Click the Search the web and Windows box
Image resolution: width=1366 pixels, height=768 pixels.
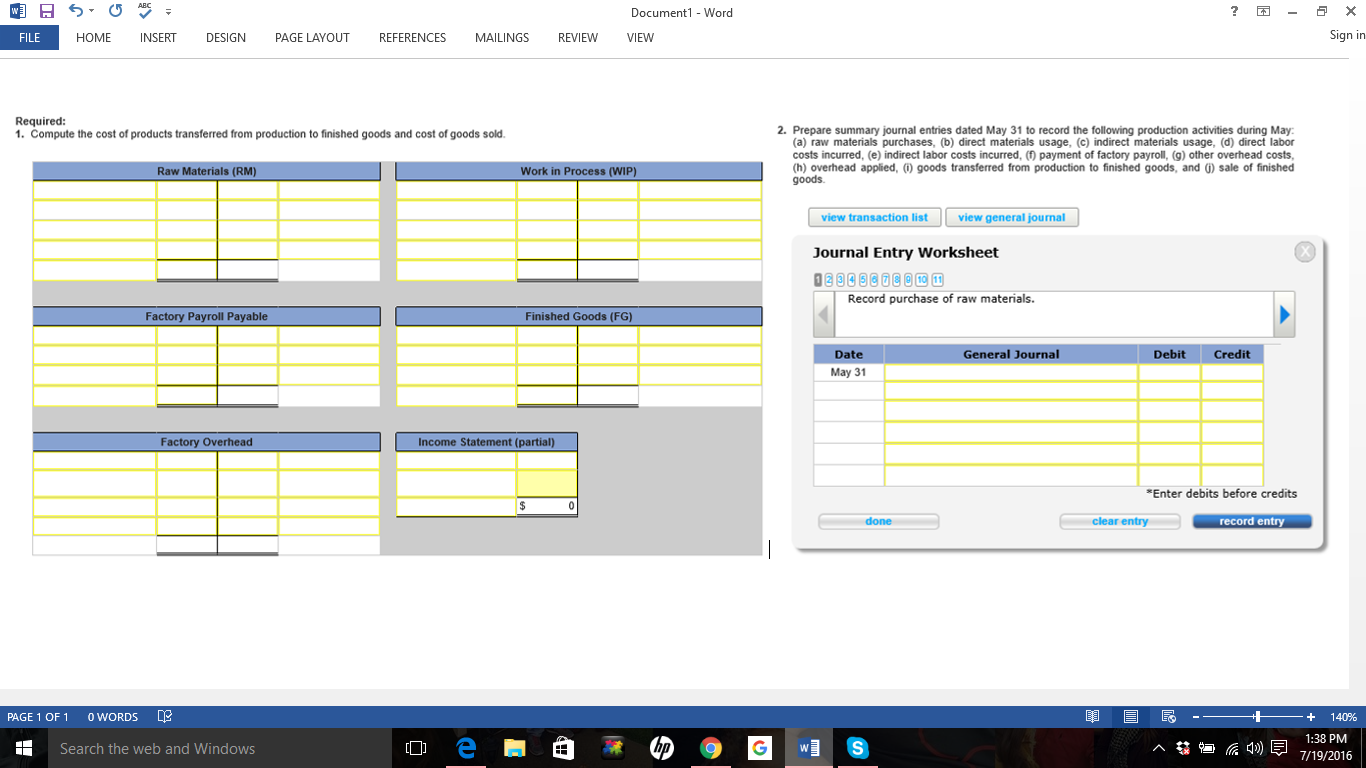coord(220,748)
